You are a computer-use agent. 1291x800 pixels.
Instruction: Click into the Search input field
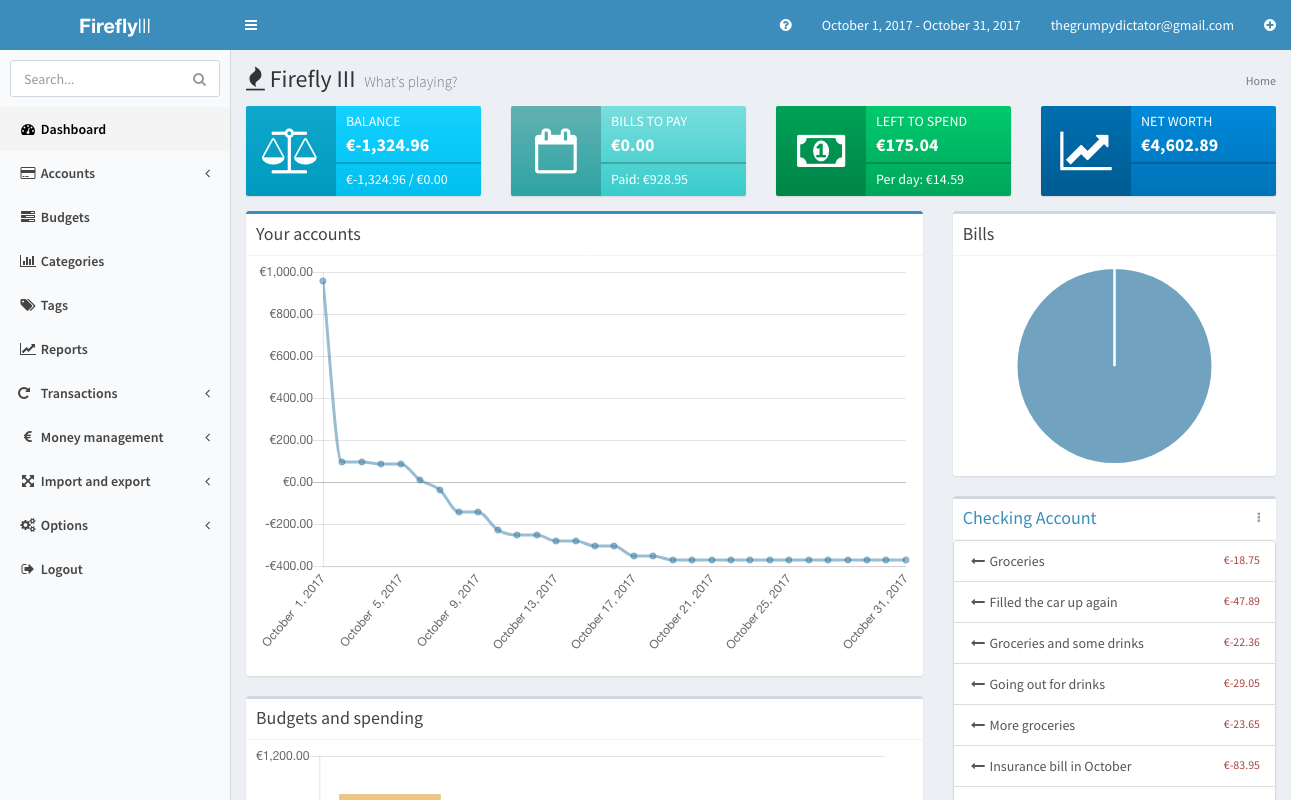[100, 79]
